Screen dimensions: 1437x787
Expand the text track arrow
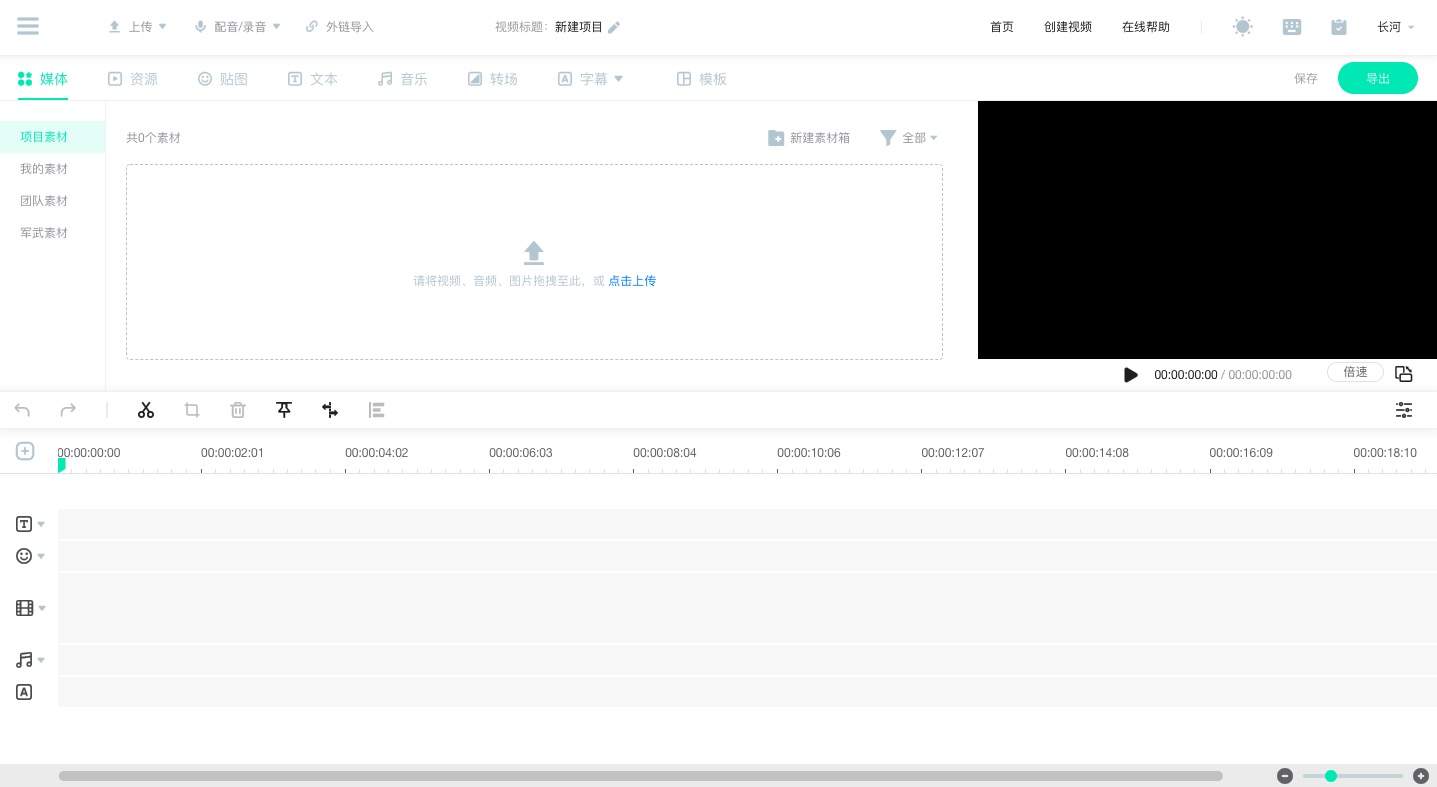point(41,524)
